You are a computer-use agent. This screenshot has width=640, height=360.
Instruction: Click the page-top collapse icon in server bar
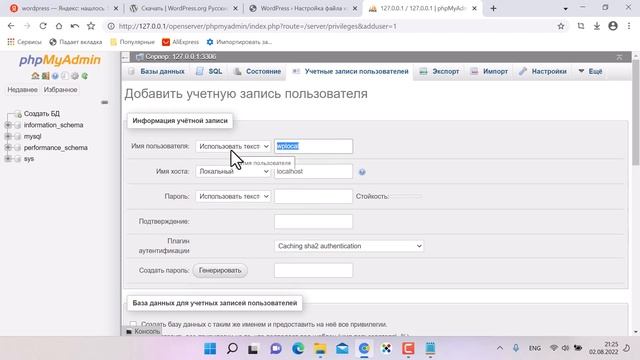(x=619, y=57)
